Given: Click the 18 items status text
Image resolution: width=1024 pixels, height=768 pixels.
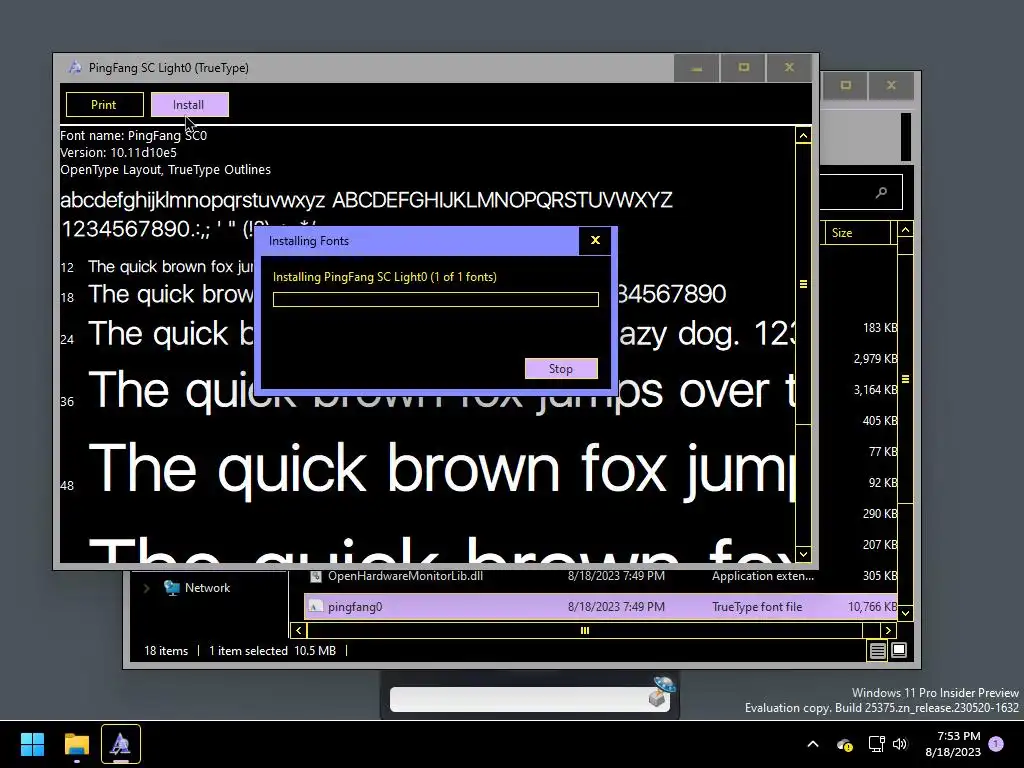Looking at the screenshot, I should coord(166,650).
